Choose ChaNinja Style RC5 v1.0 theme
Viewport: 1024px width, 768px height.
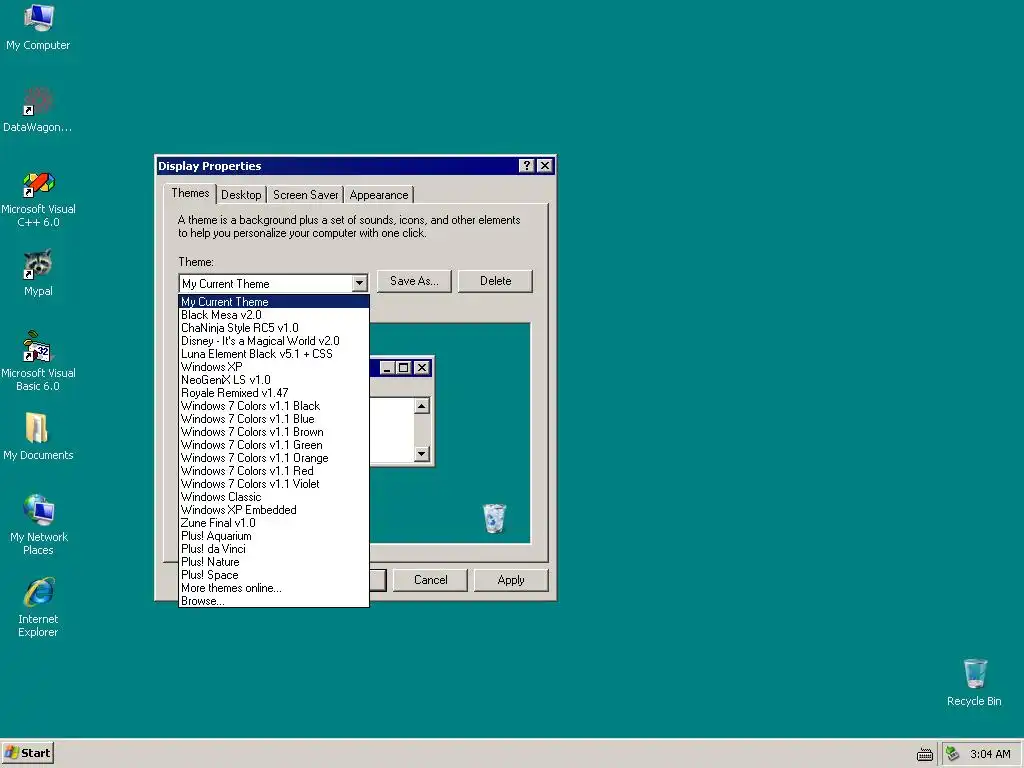click(x=274, y=328)
